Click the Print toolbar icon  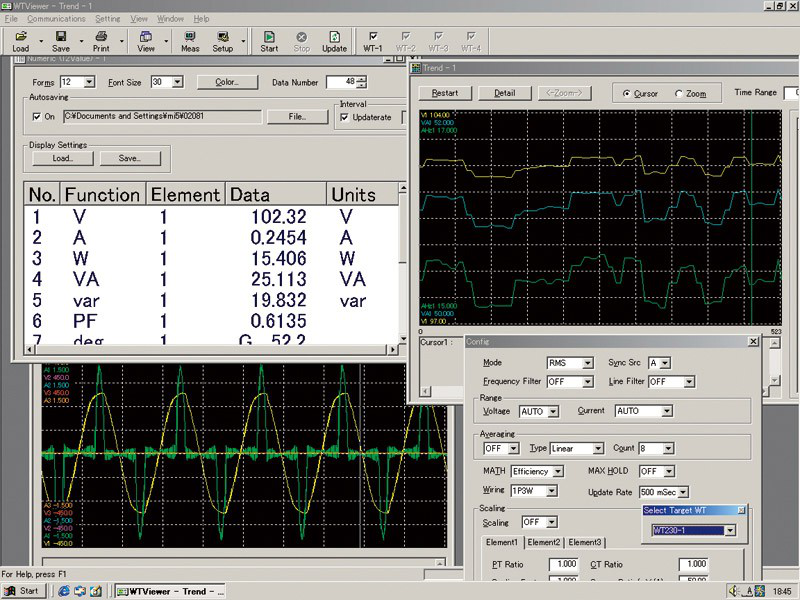point(101,41)
